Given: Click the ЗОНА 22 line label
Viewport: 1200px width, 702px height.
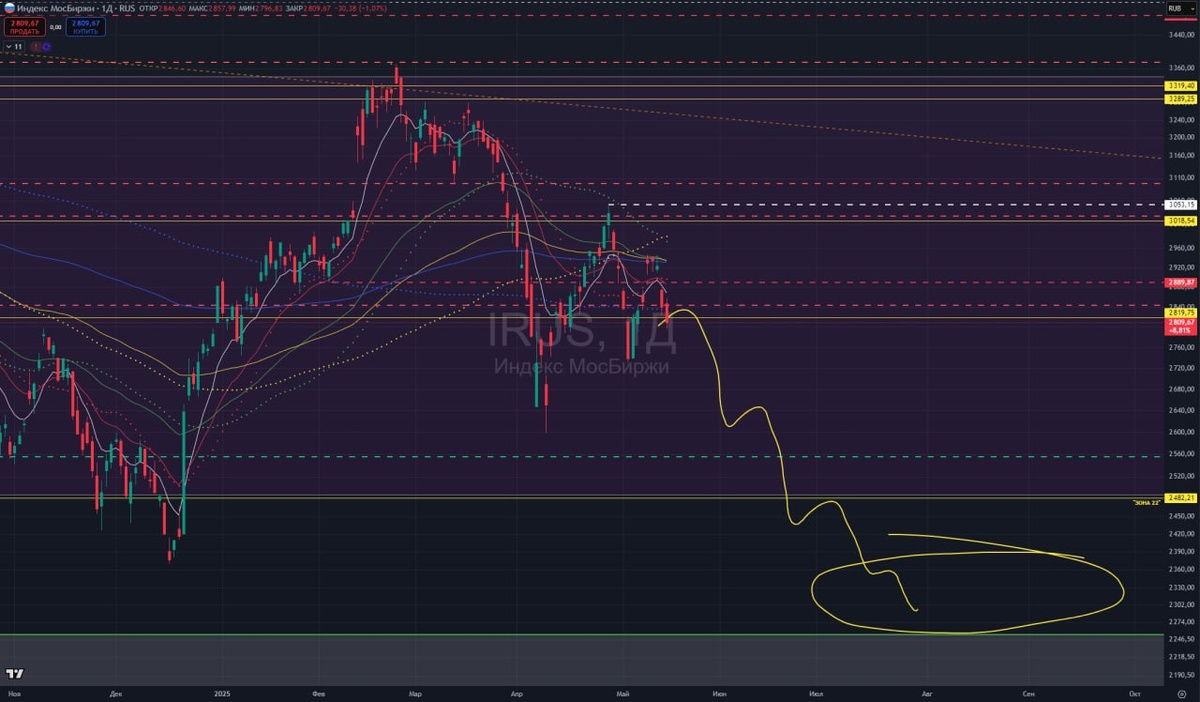Looking at the screenshot, I should (x=1146, y=503).
